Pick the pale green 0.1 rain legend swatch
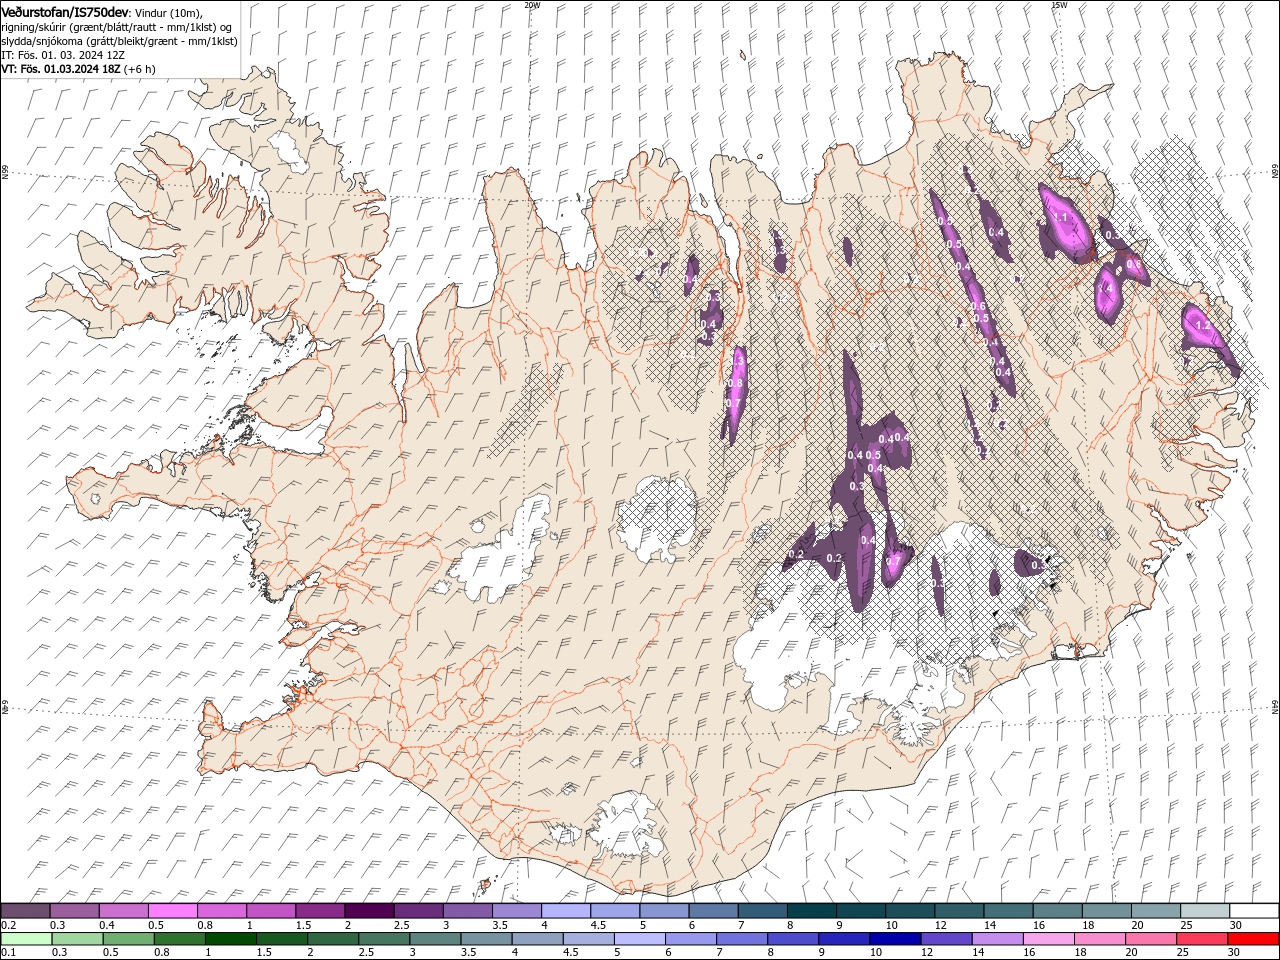Screen dimensions: 1280x960 coord(26,939)
